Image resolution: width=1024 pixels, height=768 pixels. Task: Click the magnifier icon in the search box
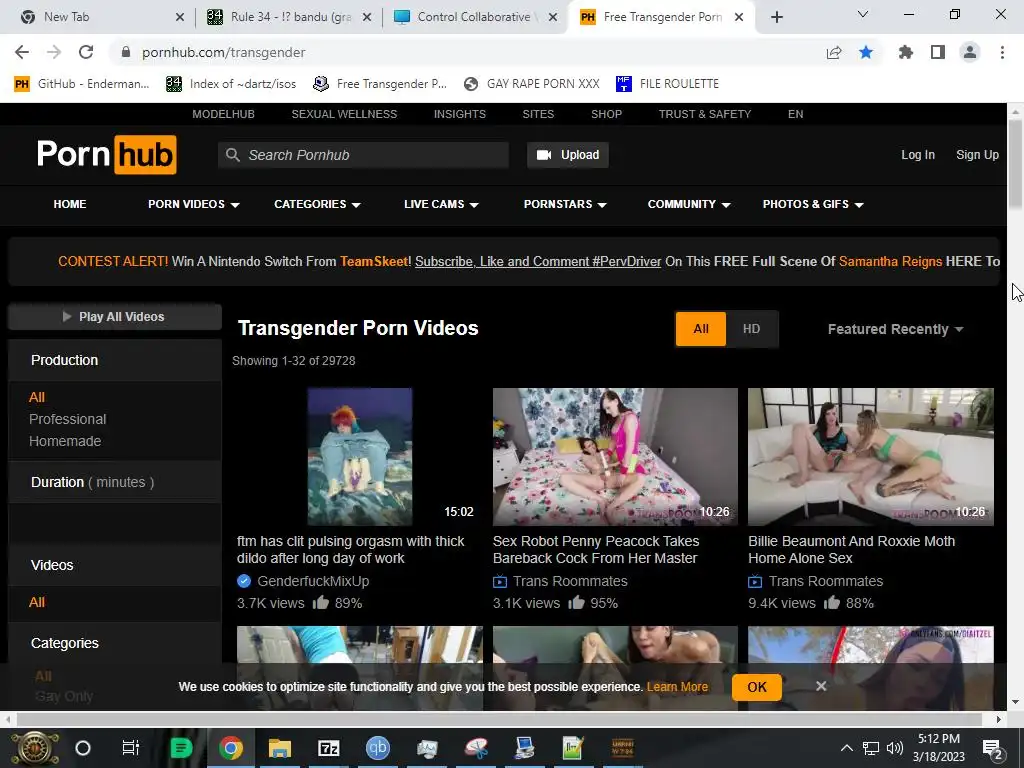(x=232, y=155)
